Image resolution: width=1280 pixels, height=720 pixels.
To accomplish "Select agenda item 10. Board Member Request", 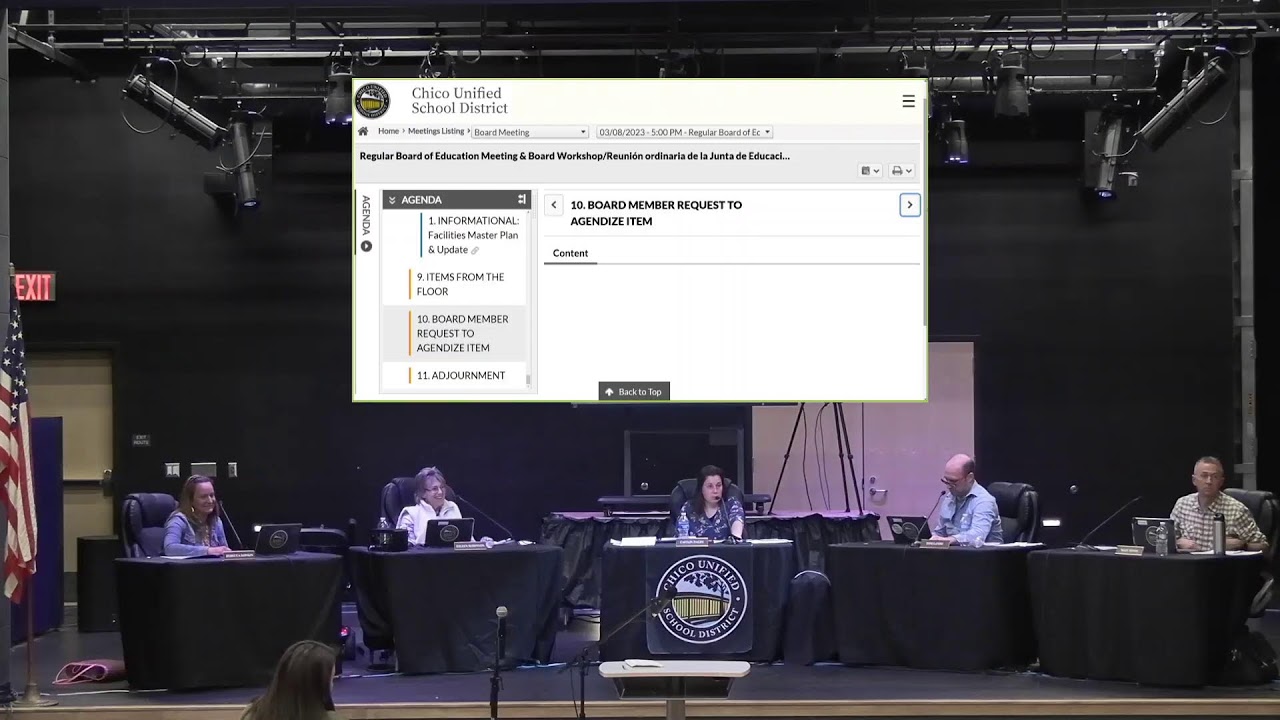I will click(x=463, y=333).
